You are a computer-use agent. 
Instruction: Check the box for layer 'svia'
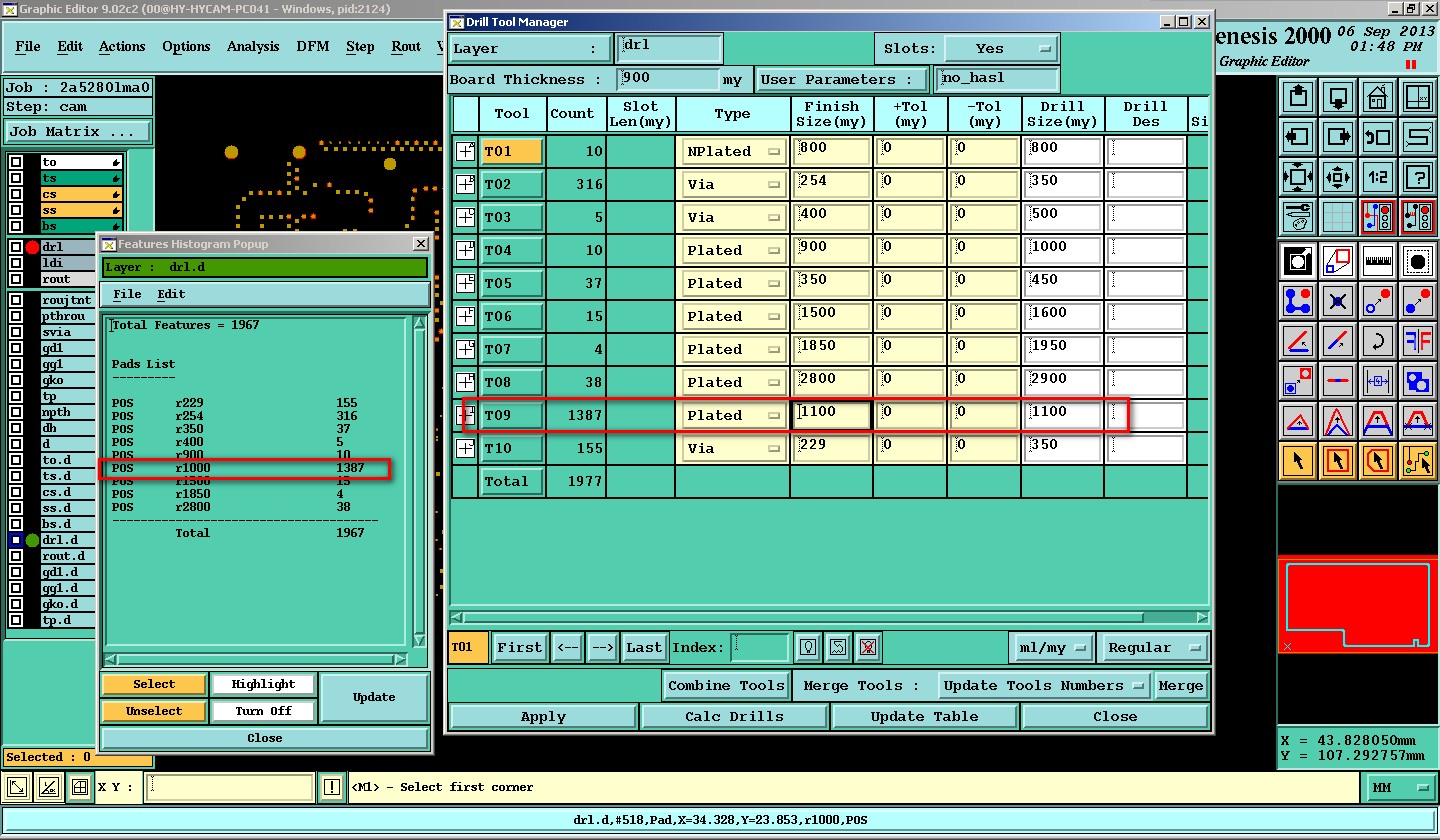click(x=15, y=332)
